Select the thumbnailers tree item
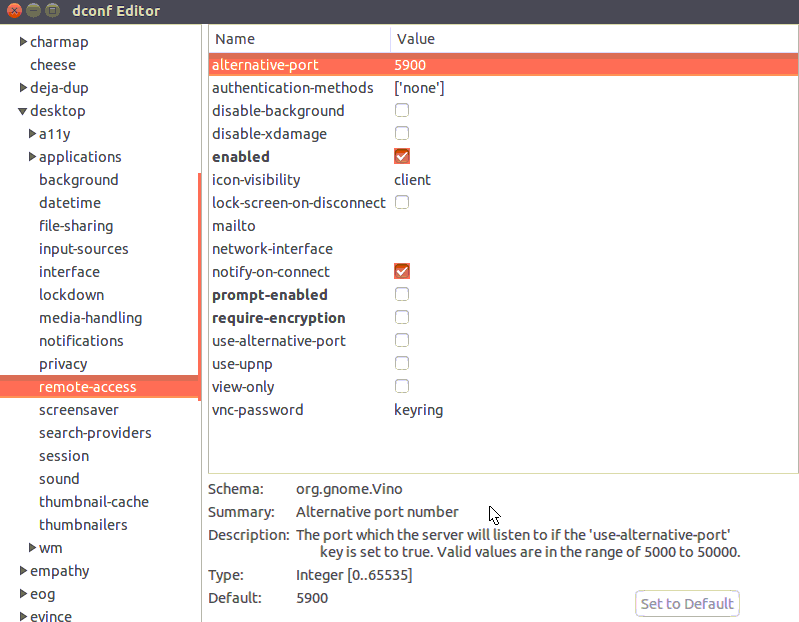 [x=83, y=525]
